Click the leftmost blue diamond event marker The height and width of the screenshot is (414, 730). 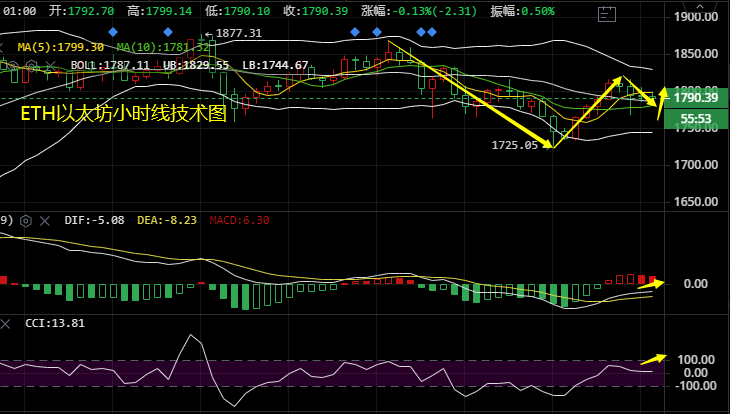[111, 33]
